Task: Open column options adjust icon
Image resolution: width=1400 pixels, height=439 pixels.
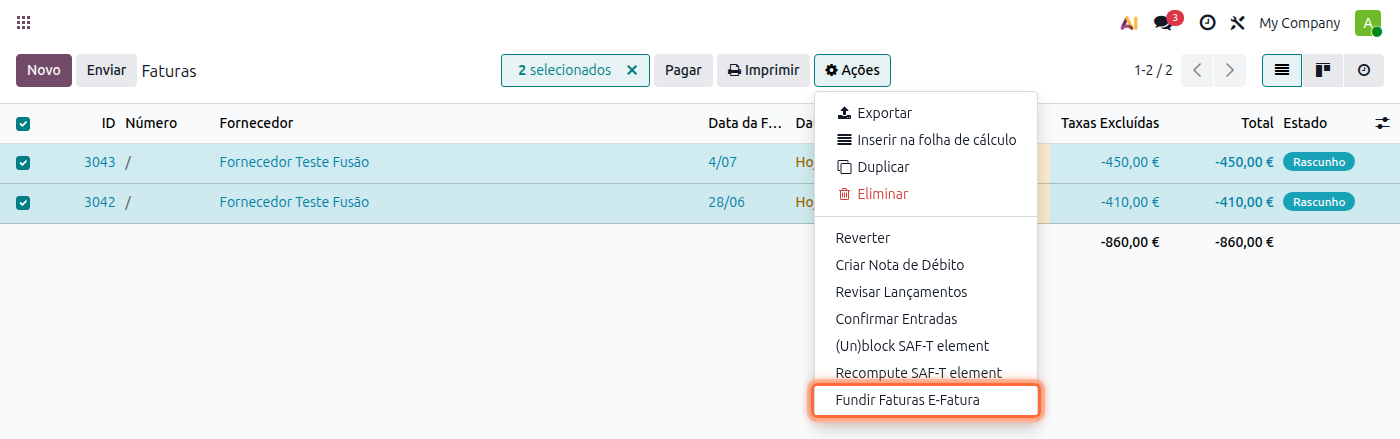Action: 1382,123
